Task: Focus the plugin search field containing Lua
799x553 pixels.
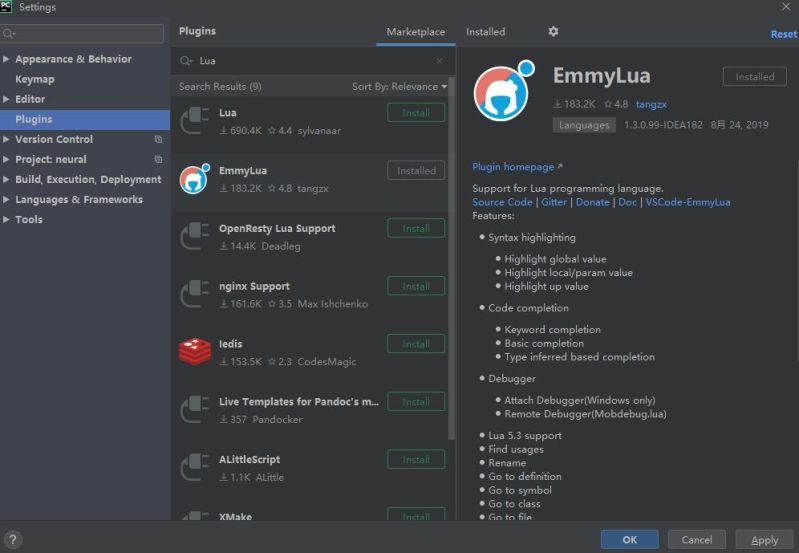Action: [x=313, y=61]
